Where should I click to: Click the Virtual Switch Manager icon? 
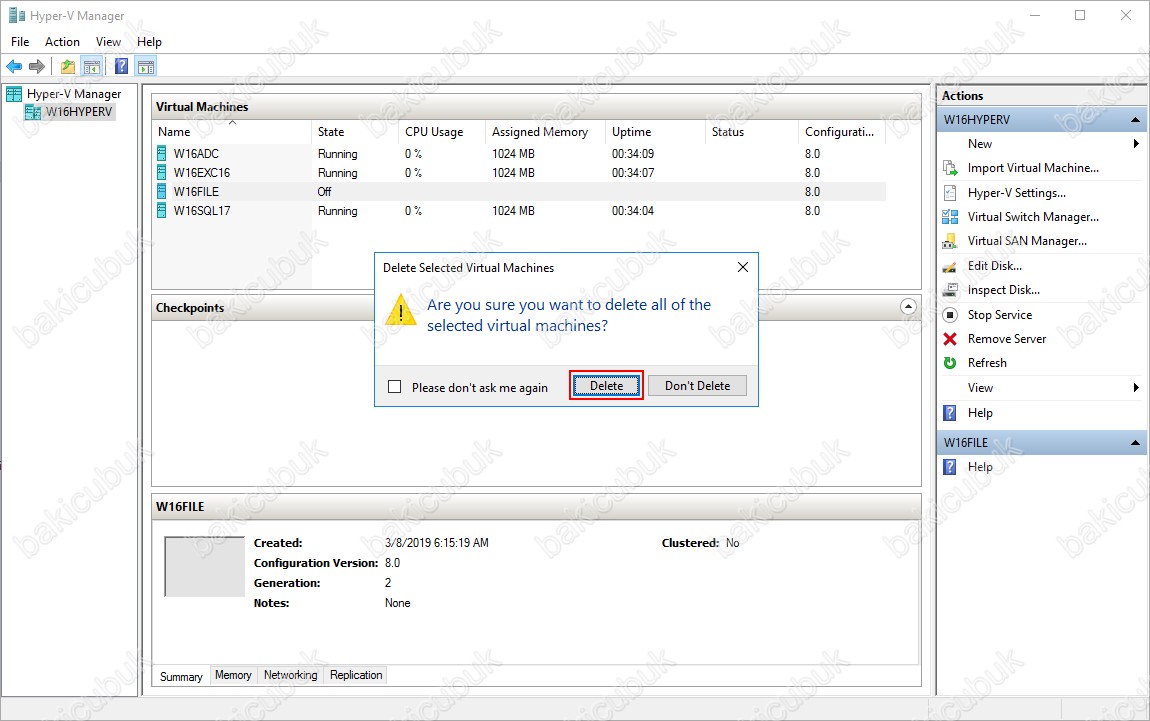(x=950, y=217)
